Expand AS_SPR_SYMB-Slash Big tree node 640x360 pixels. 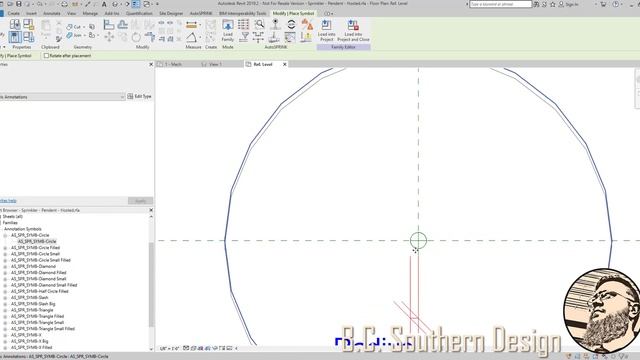[x=5, y=304]
